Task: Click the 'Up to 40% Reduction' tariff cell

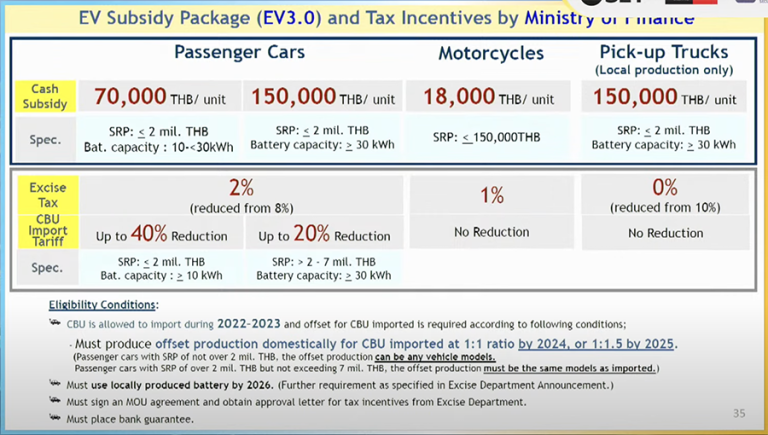Action: click(160, 235)
